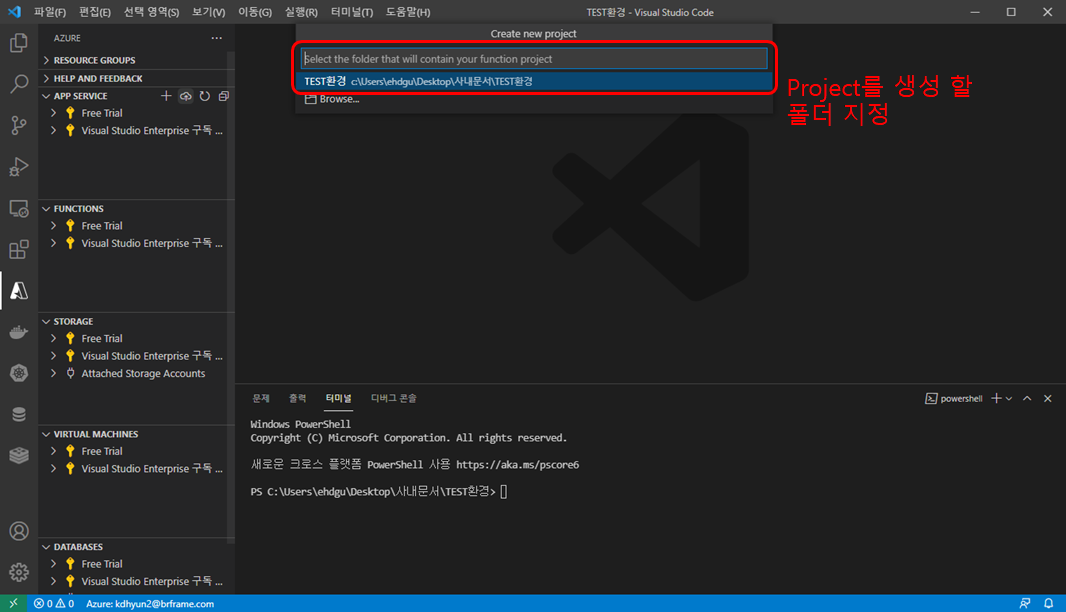Select the TEST환경 folder option
The width and height of the screenshot is (1066, 612).
[x=534, y=81]
